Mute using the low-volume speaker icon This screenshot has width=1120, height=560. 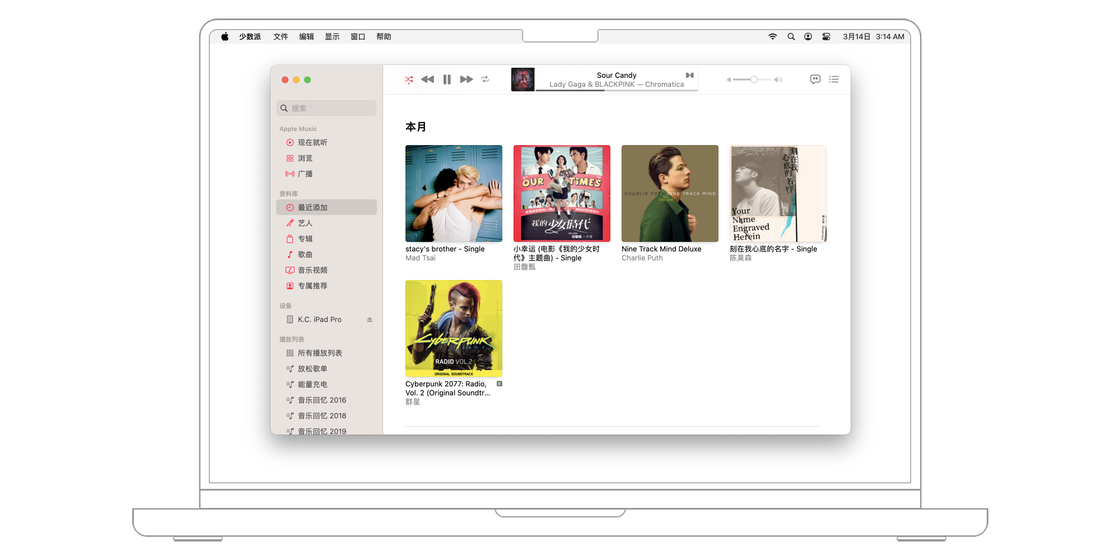(x=729, y=79)
